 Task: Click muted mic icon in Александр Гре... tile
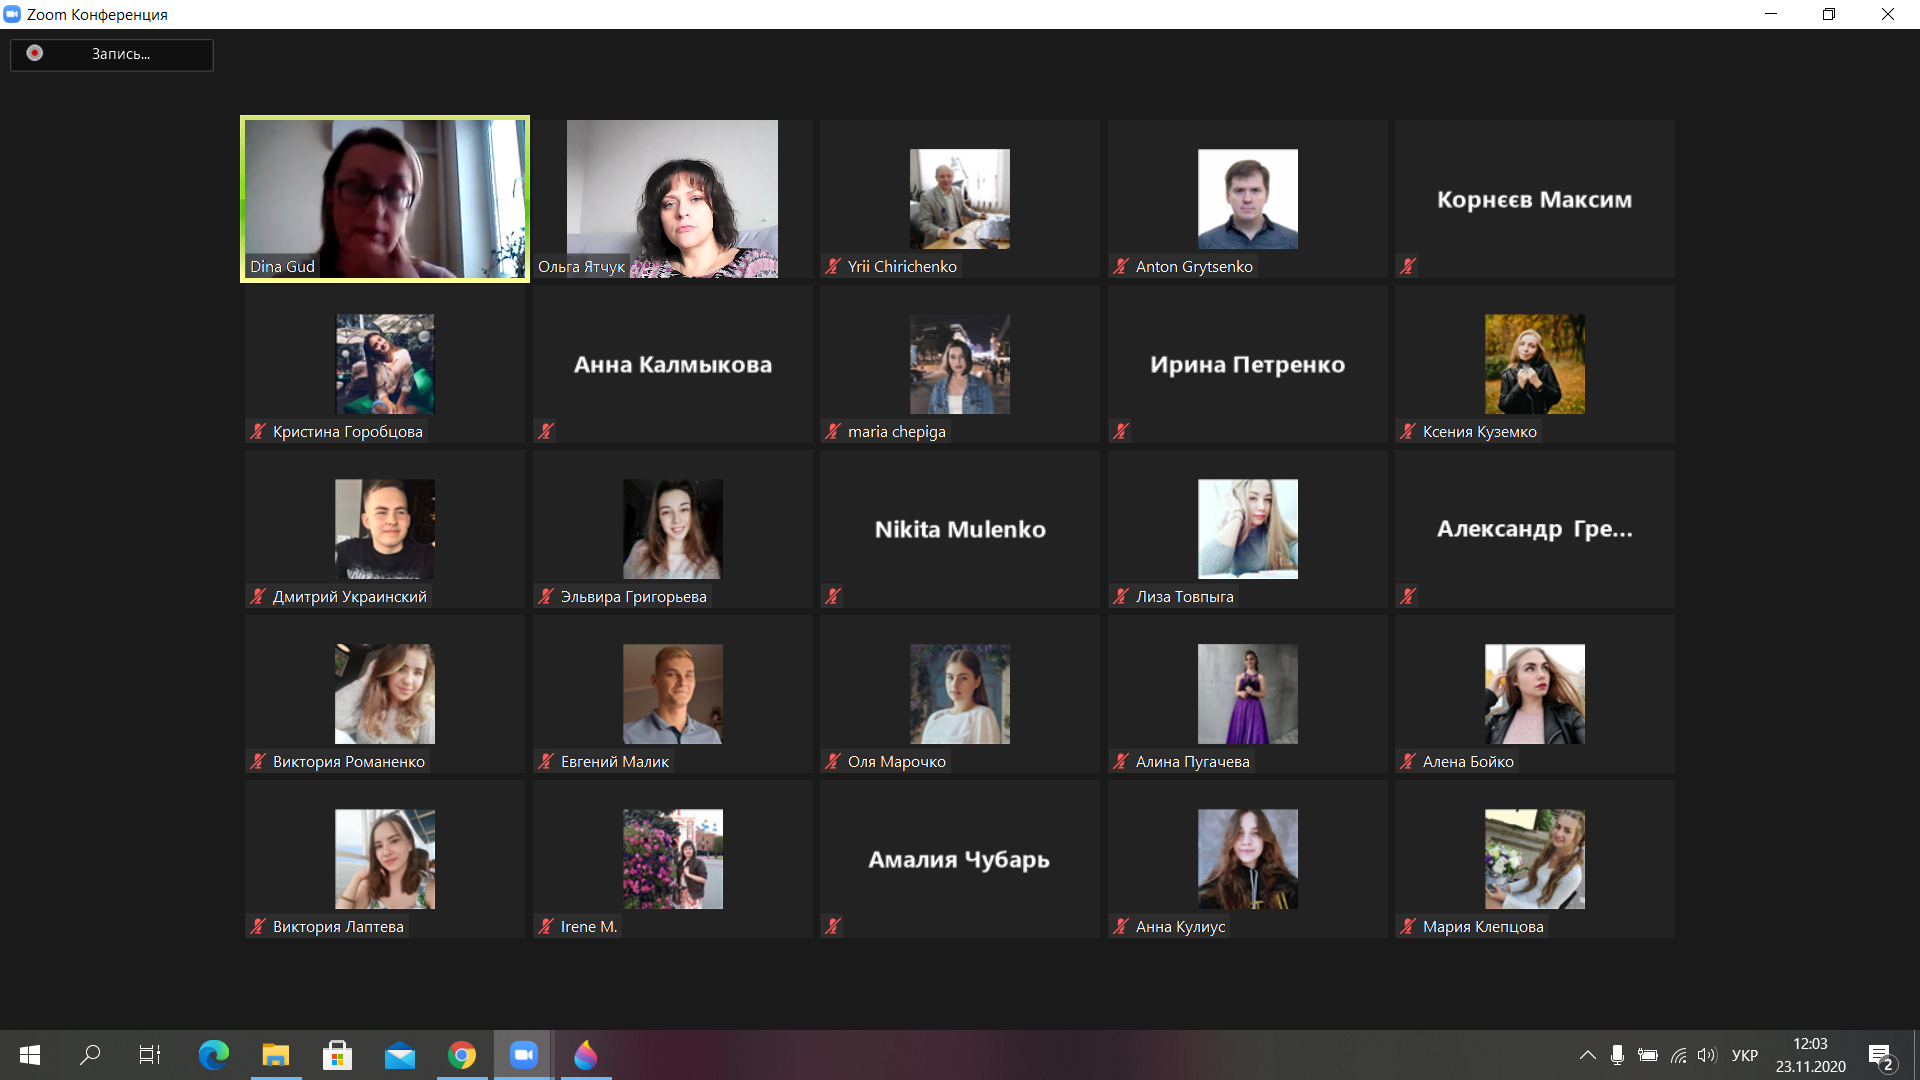click(1408, 596)
